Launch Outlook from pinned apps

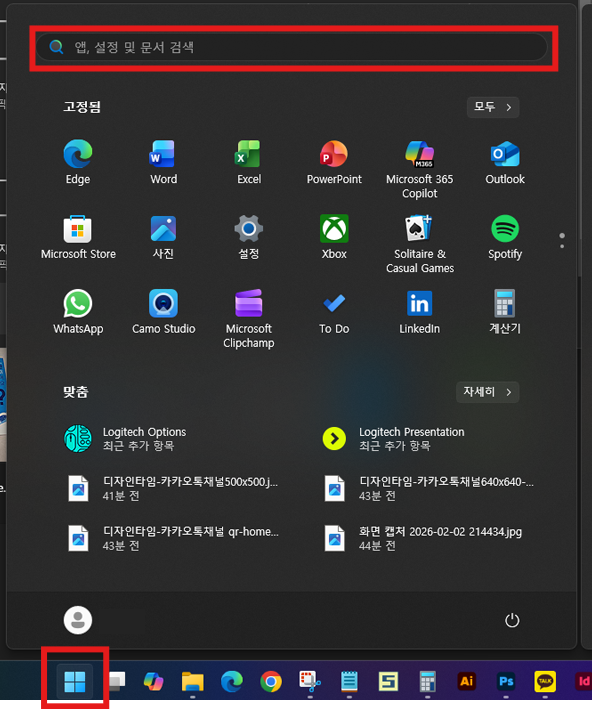(x=505, y=162)
